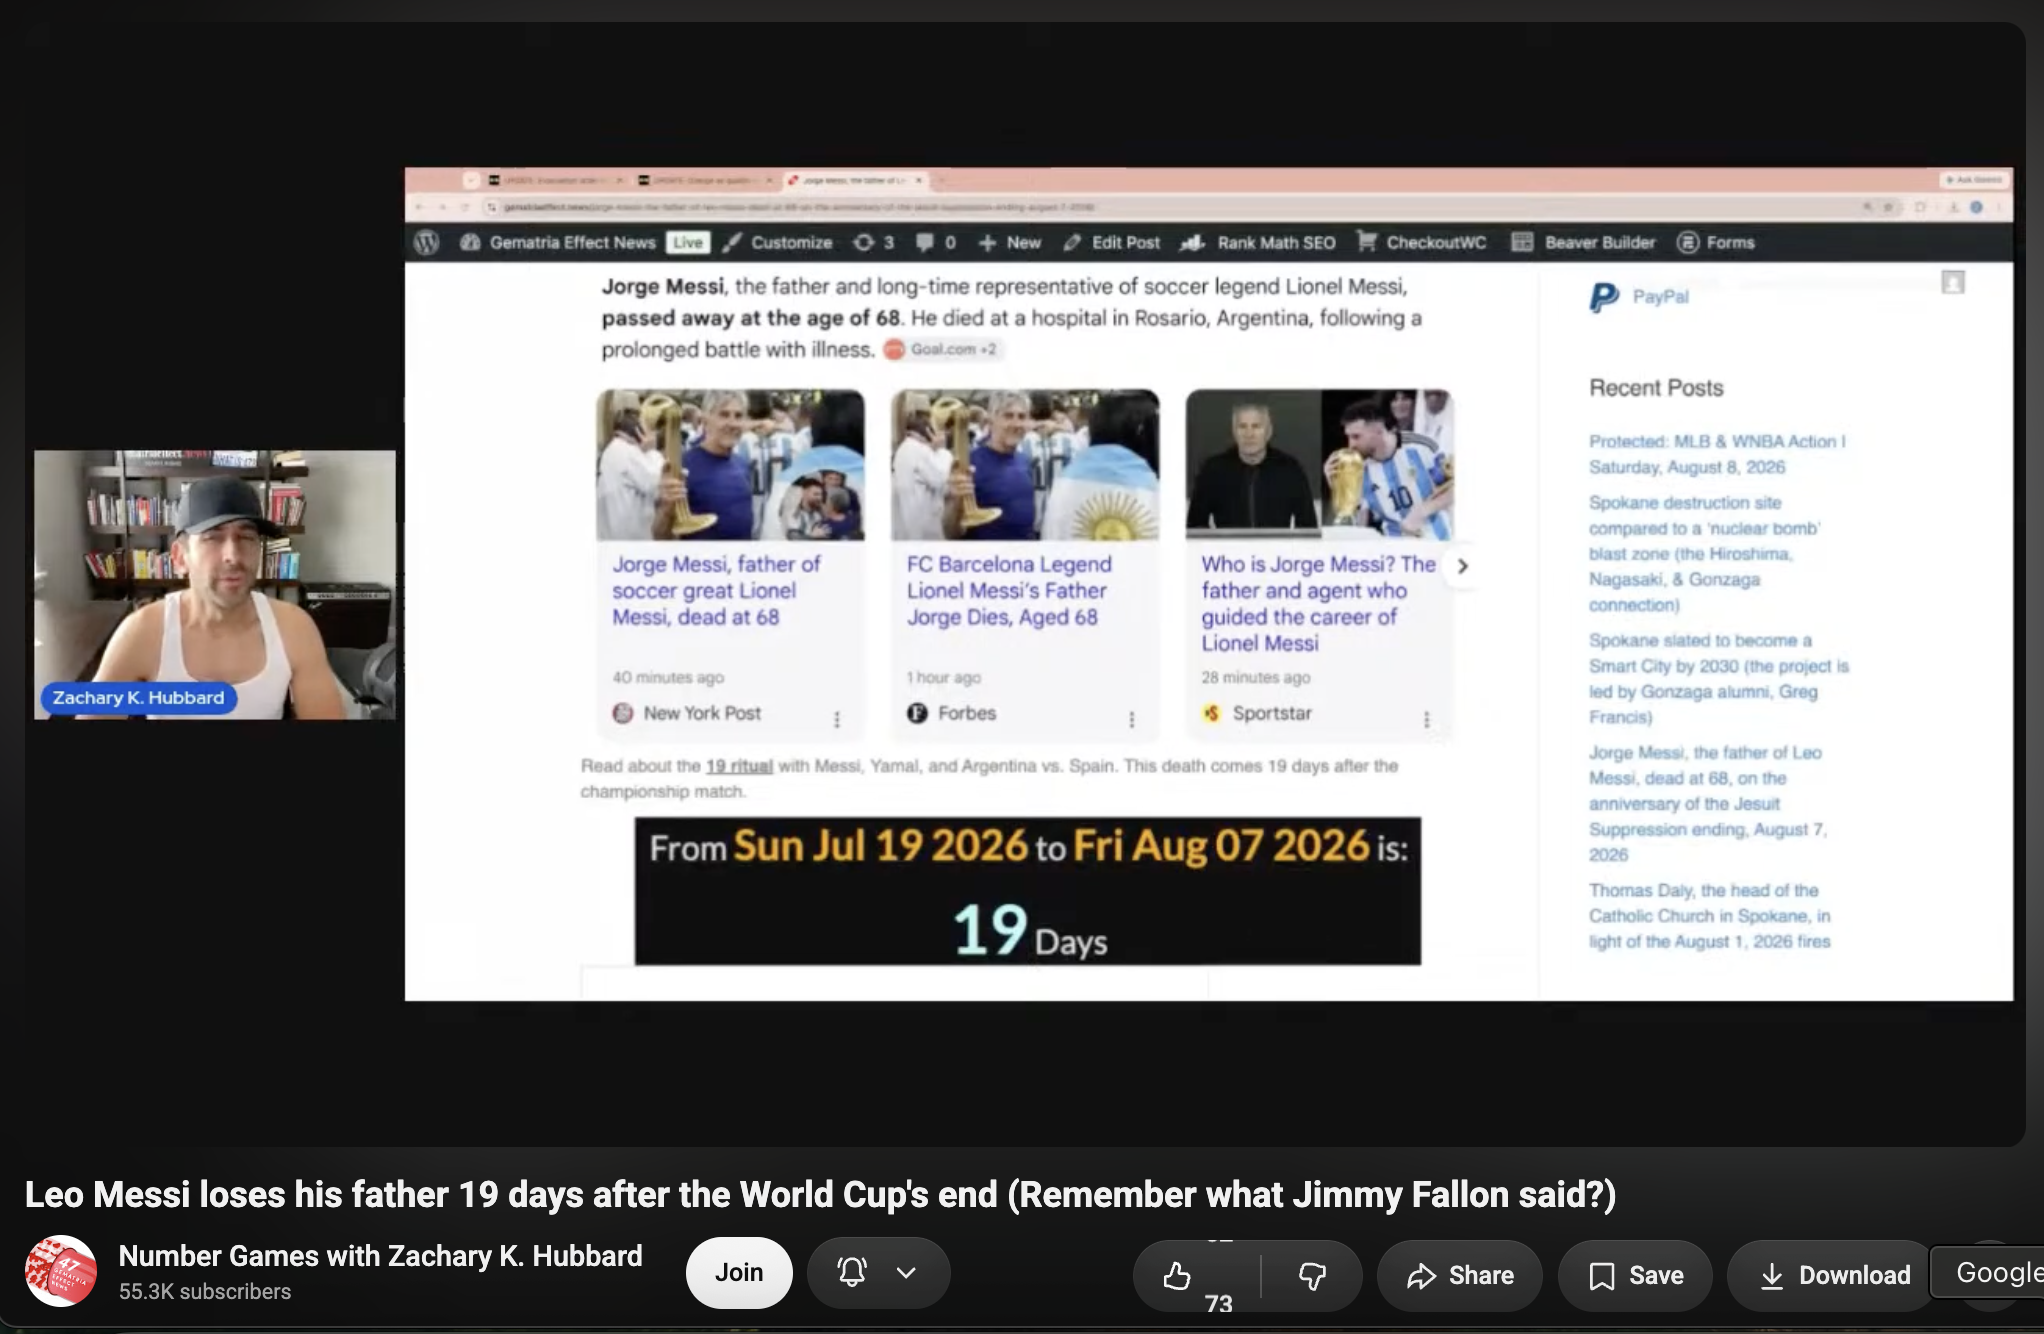Click the Goal.com +2 source chip
This screenshot has height=1334, width=2044.
coord(941,349)
